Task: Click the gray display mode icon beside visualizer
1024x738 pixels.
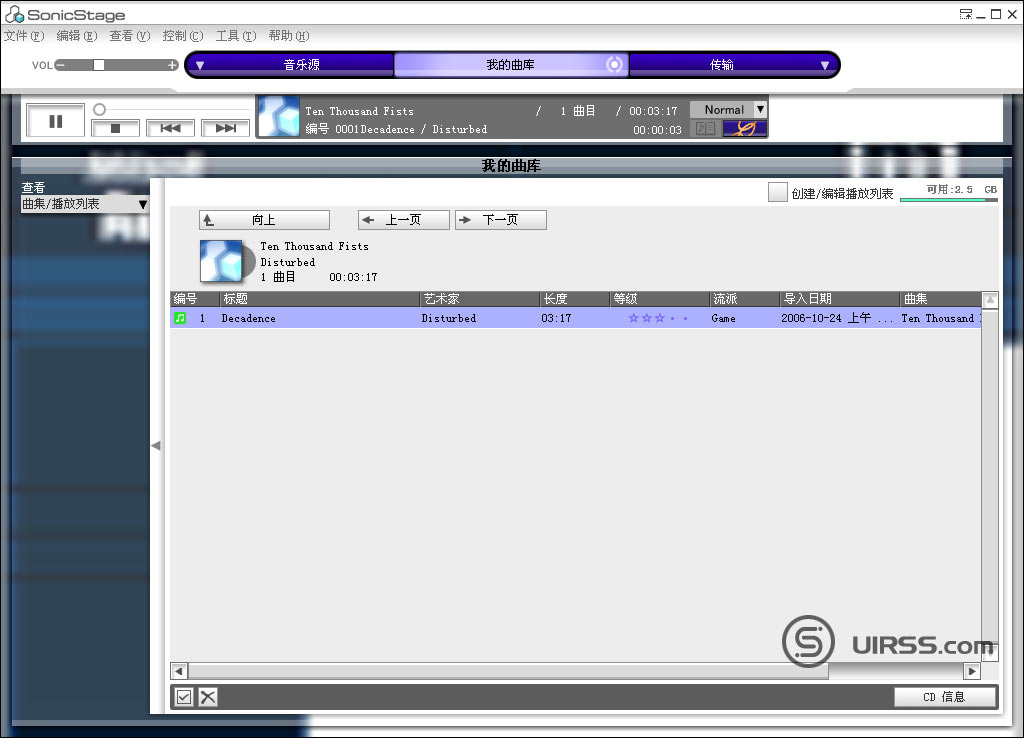Action: pyautogui.click(x=705, y=128)
